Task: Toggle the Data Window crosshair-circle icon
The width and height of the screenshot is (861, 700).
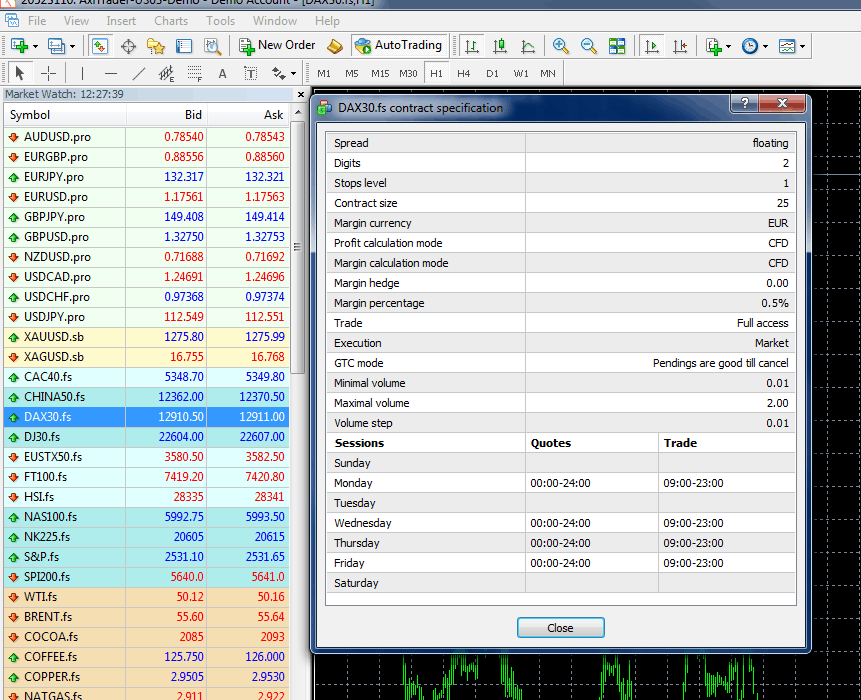Action: coord(128,46)
